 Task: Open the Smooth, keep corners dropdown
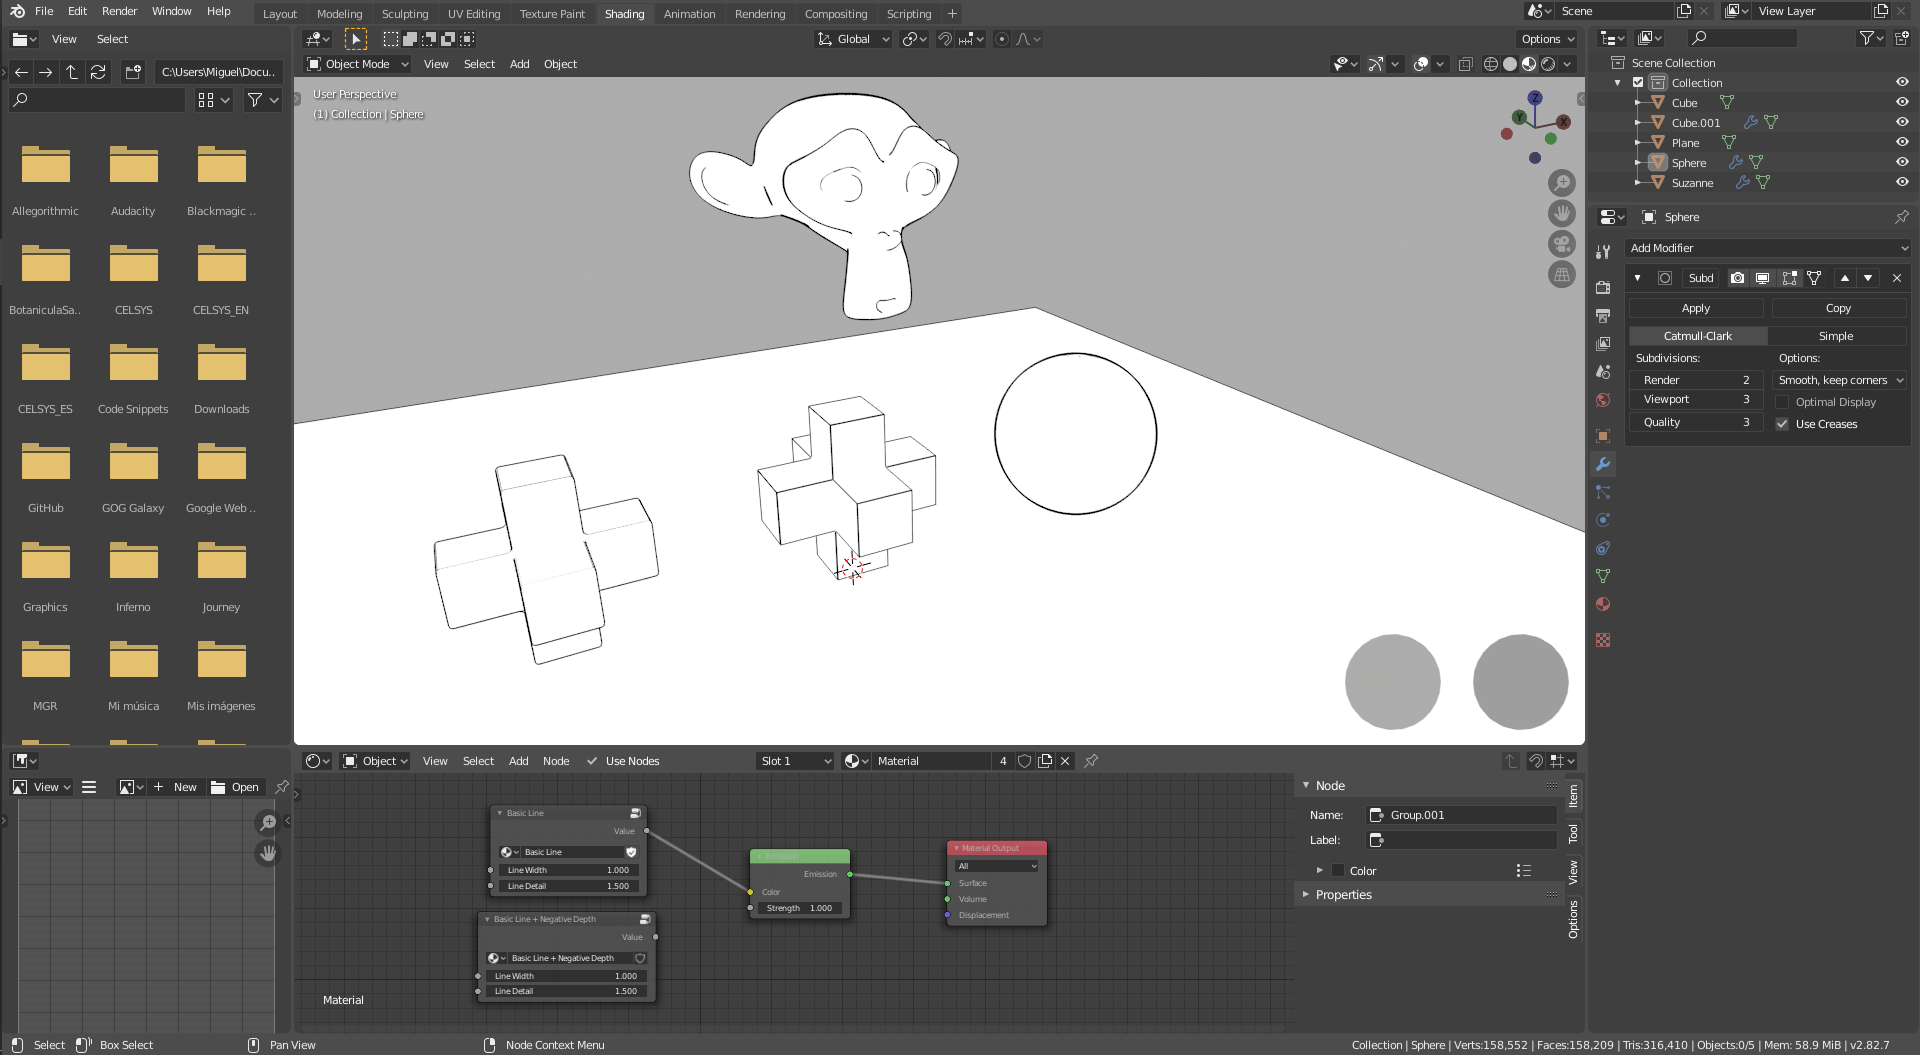[x=1838, y=380]
